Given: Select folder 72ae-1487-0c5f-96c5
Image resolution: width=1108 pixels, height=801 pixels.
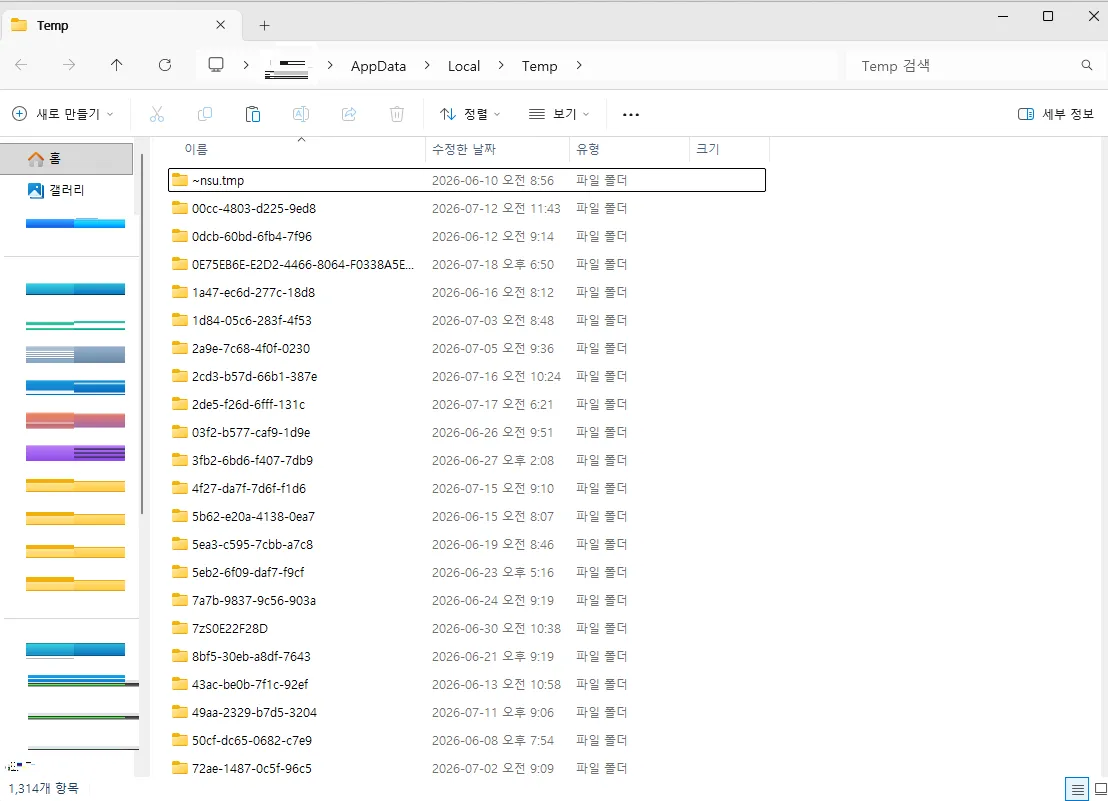Looking at the screenshot, I should point(466,768).
